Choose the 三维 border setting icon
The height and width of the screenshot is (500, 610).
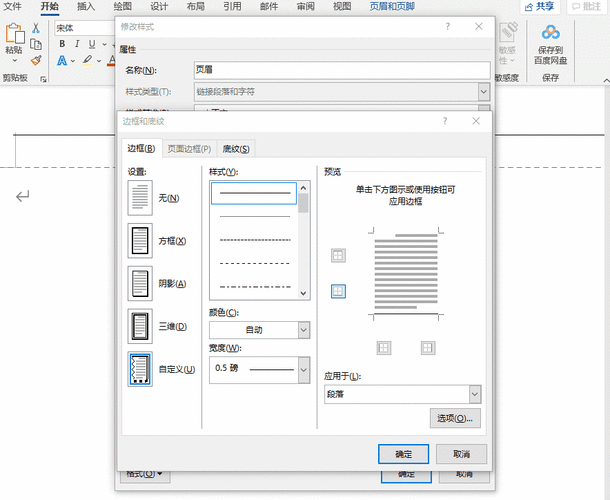click(140, 326)
